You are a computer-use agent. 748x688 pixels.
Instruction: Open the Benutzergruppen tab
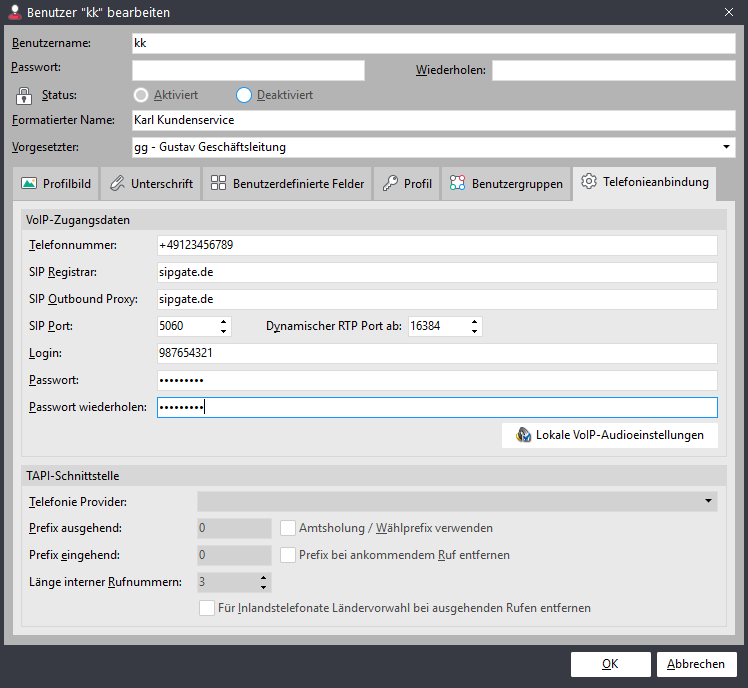[506, 184]
